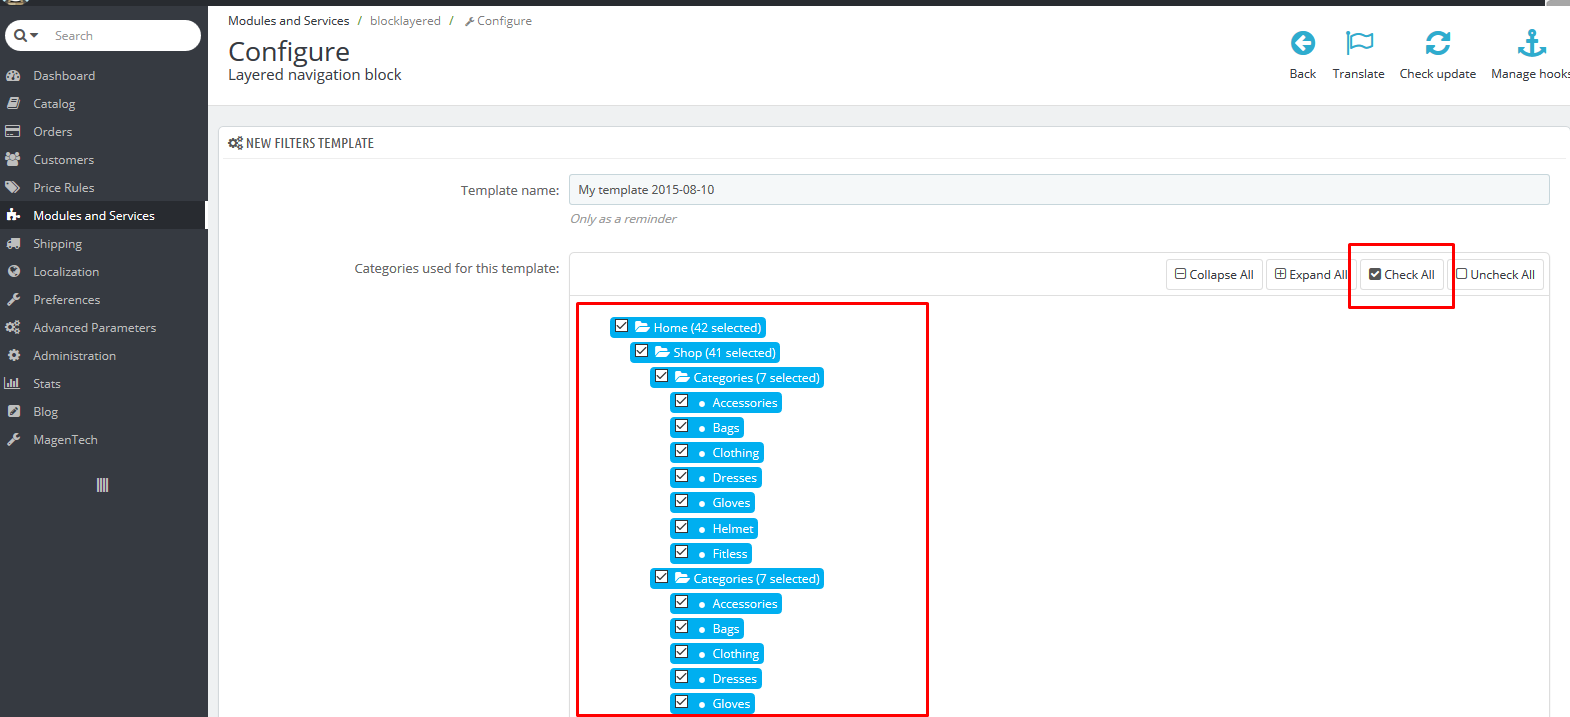Click the Price Rules tag icon
The height and width of the screenshot is (717, 1570).
pyautogui.click(x=13, y=188)
